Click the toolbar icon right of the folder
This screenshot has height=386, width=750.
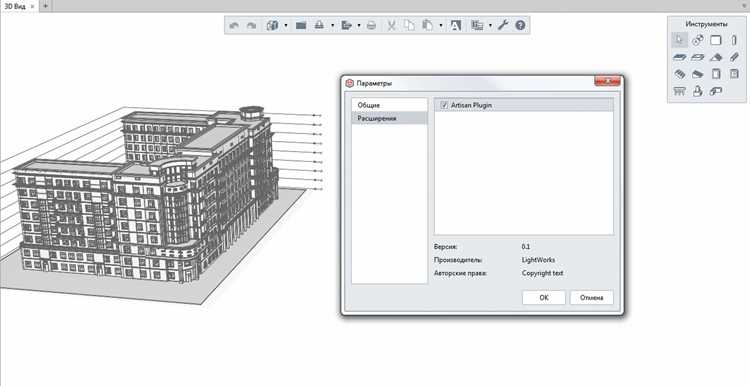(x=319, y=25)
